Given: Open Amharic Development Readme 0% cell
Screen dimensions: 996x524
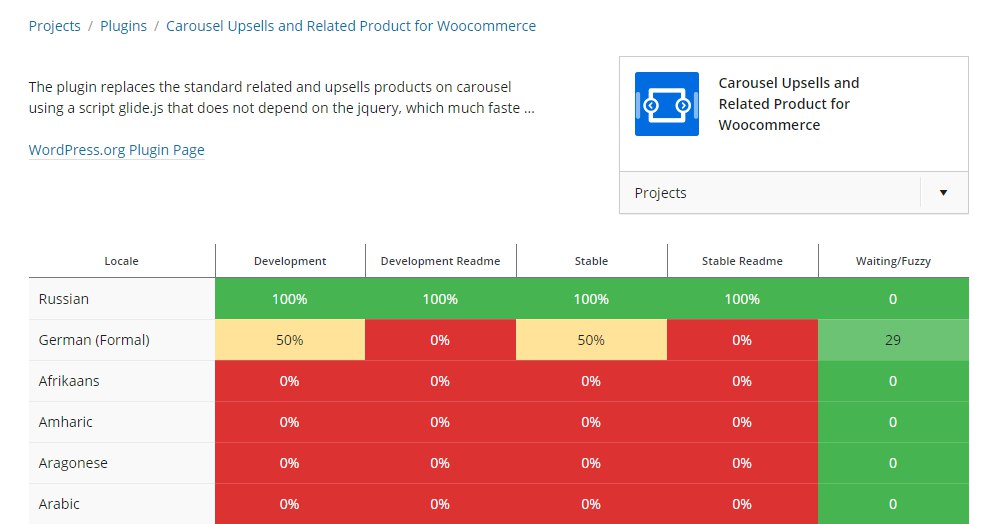Looking at the screenshot, I should tap(440, 422).
